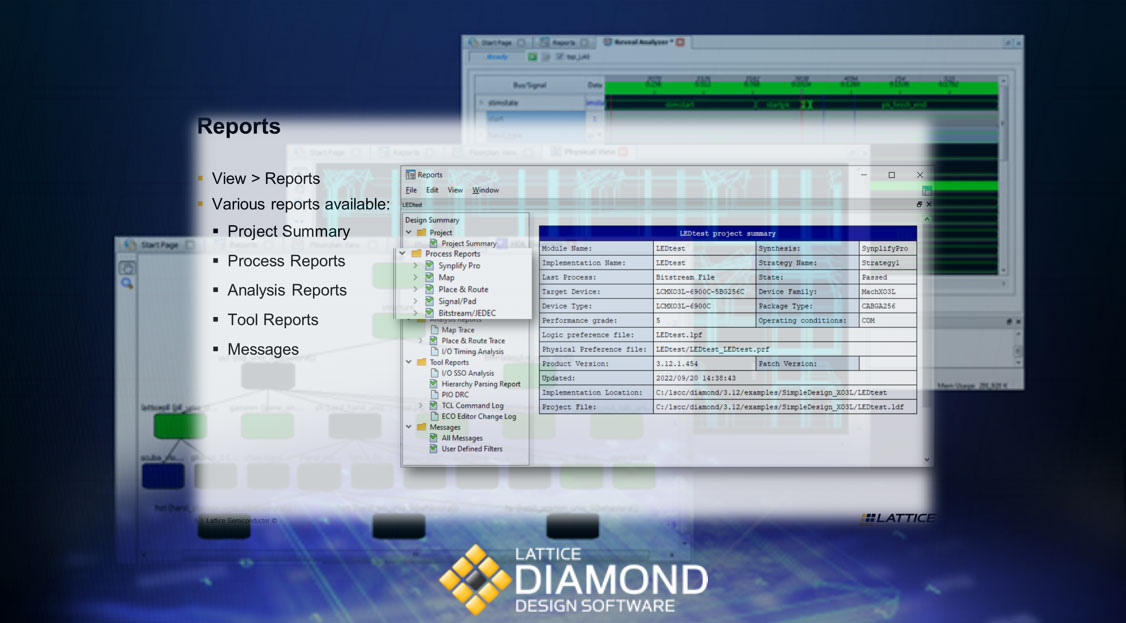Click the Data column header in Reveal Analyzer
The width and height of the screenshot is (1126, 623).
595,85
